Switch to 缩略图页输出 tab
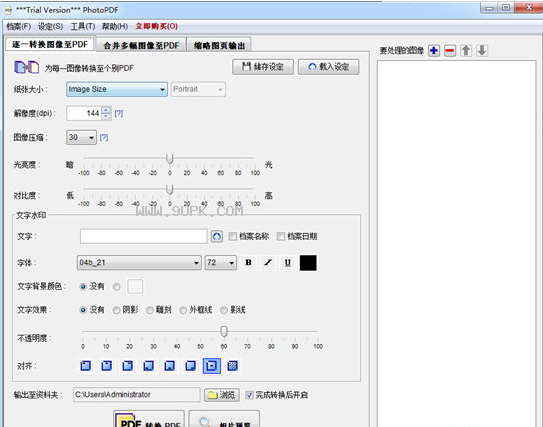 click(x=219, y=45)
